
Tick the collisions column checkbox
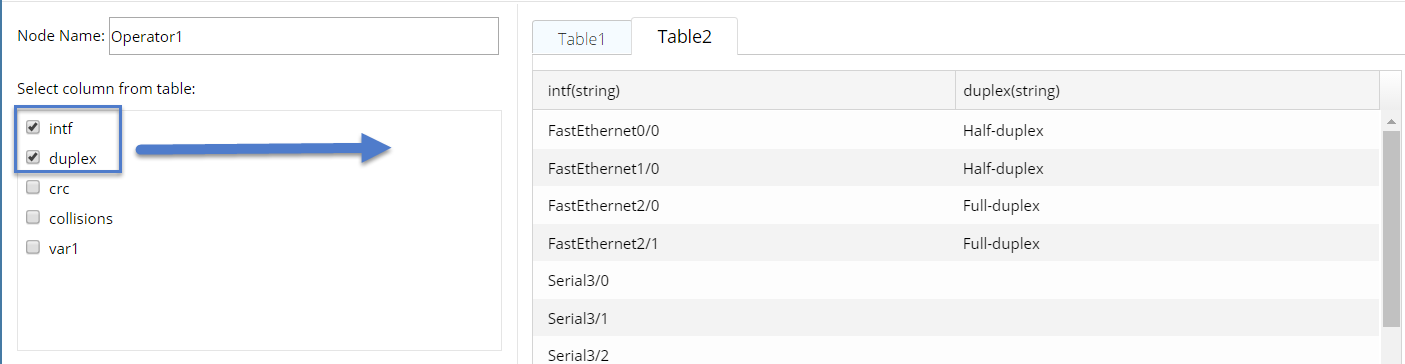[x=33, y=217]
